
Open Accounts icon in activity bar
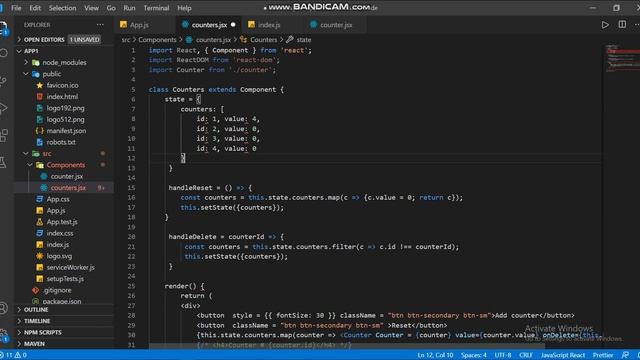point(4,308)
